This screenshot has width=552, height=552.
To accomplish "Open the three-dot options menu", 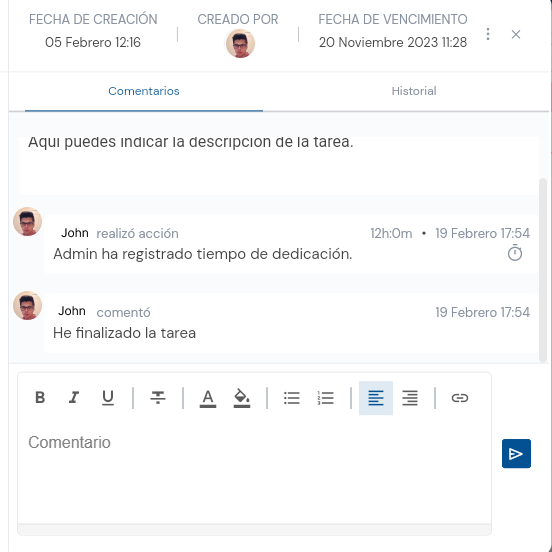I will [488, 34].
